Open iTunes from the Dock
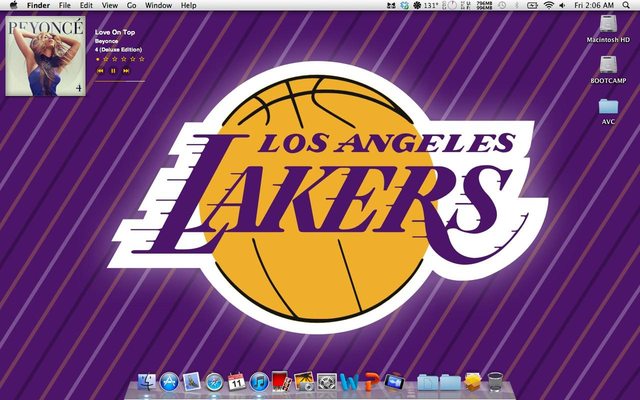Image resolution: width=640 pixels, height=400 pixels. point(259,382)
